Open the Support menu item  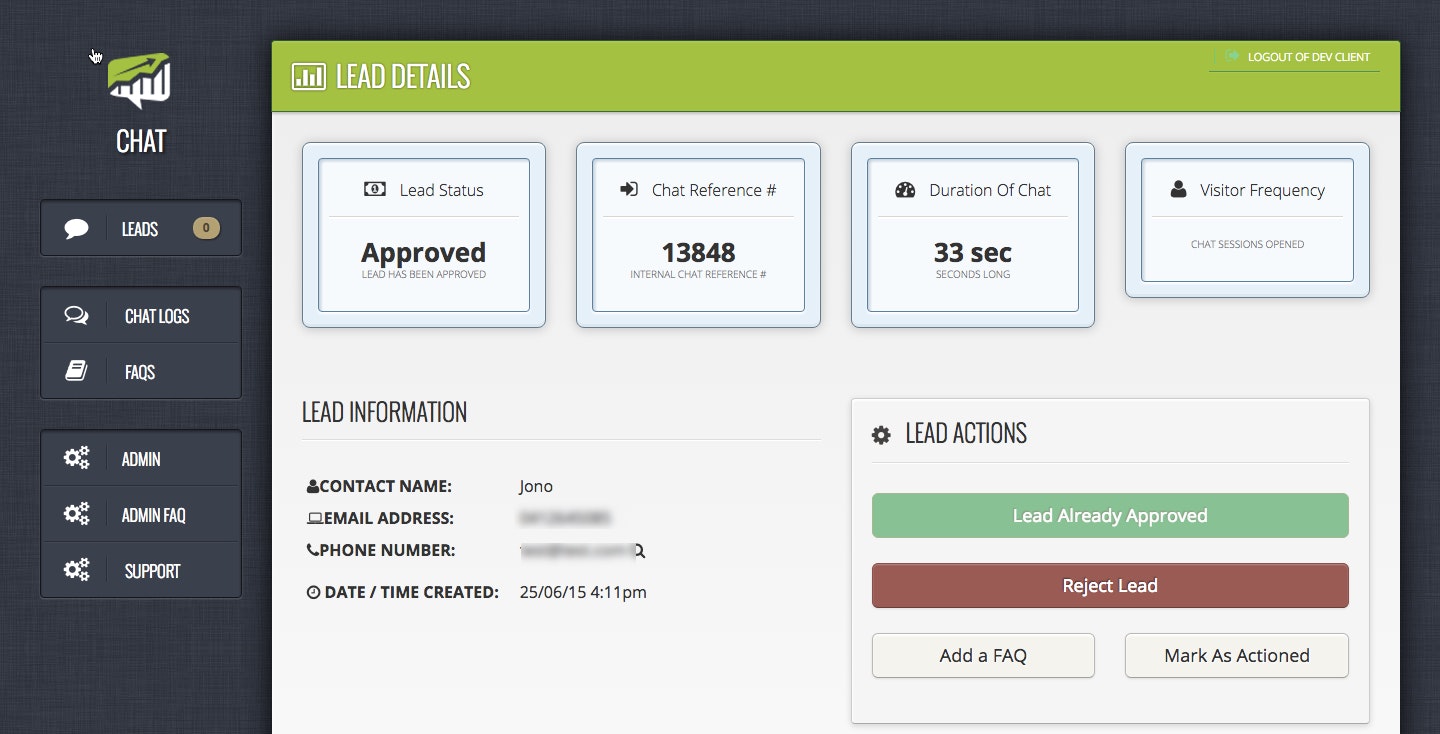point(141,570)
